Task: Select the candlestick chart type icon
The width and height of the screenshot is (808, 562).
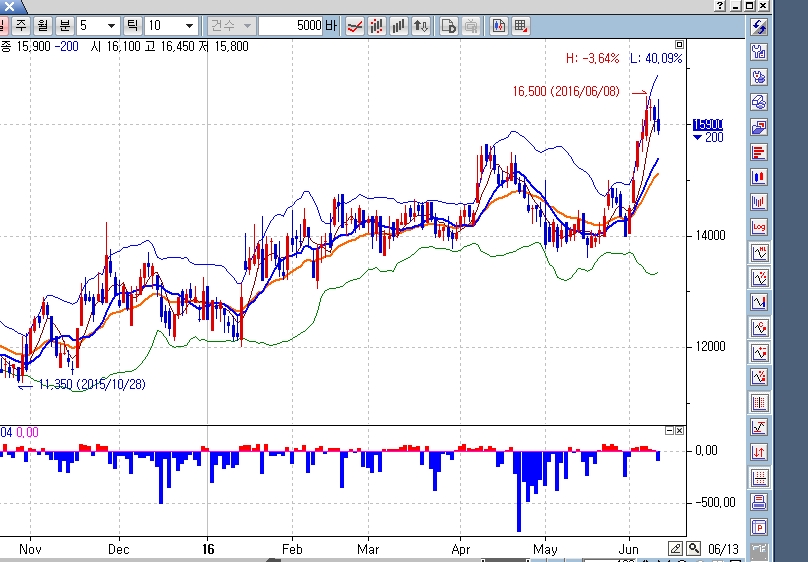Action: 759,177
